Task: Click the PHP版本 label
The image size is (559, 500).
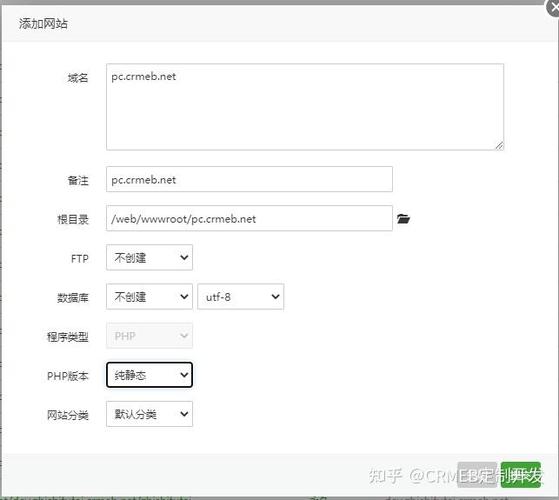Action: pos(68,376)
